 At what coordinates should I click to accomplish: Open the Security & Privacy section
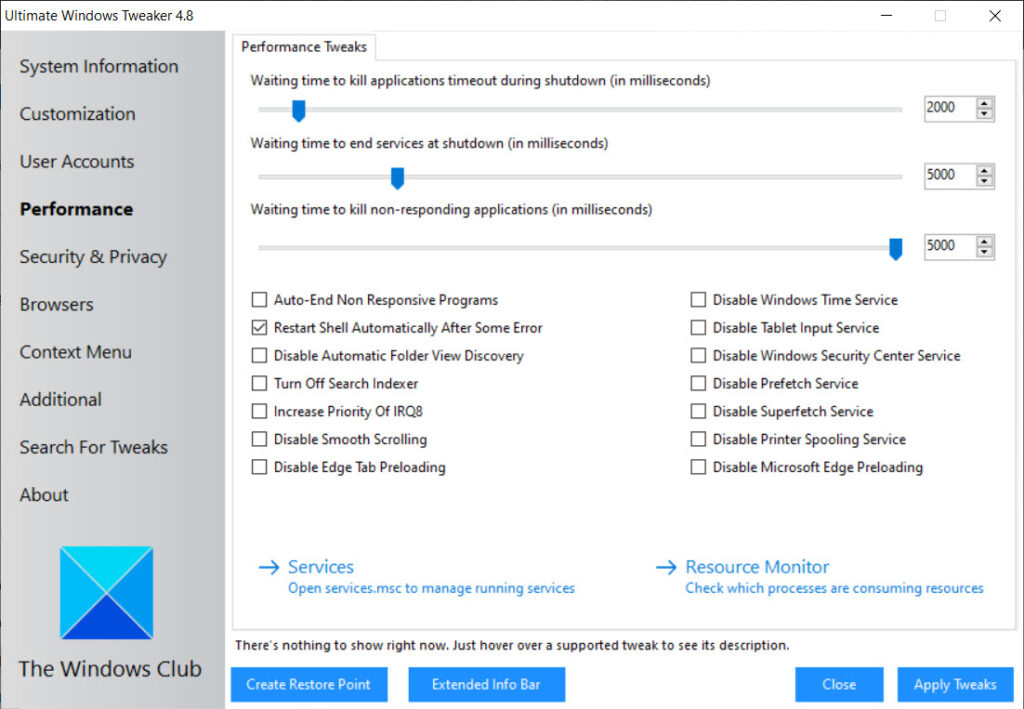tap(93, 257)
